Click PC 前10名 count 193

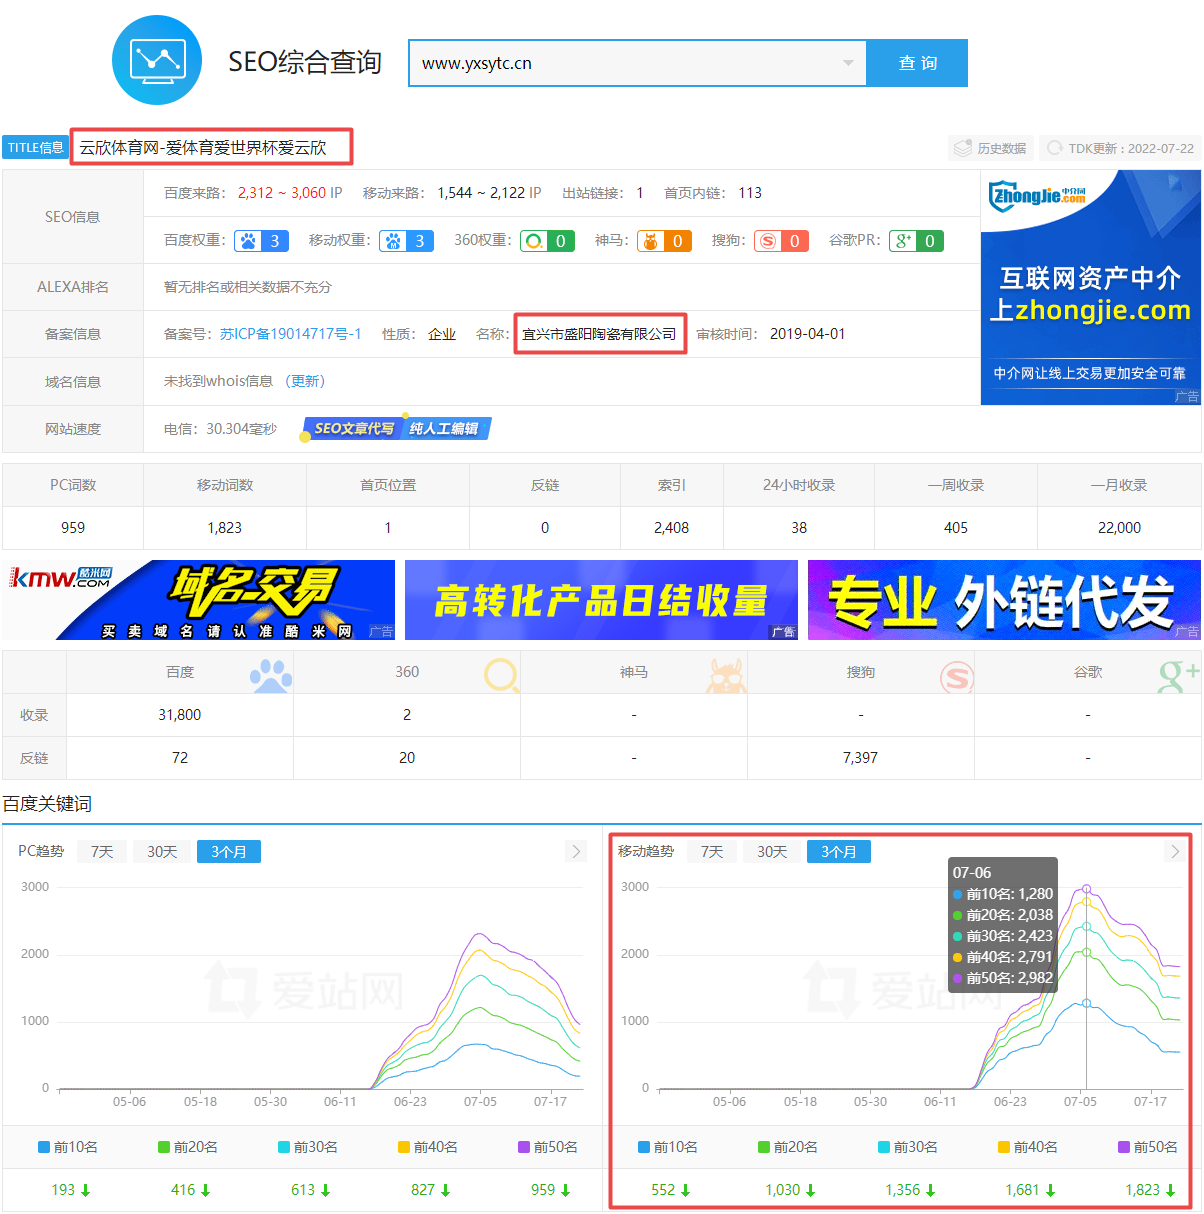pos(63,1190)
